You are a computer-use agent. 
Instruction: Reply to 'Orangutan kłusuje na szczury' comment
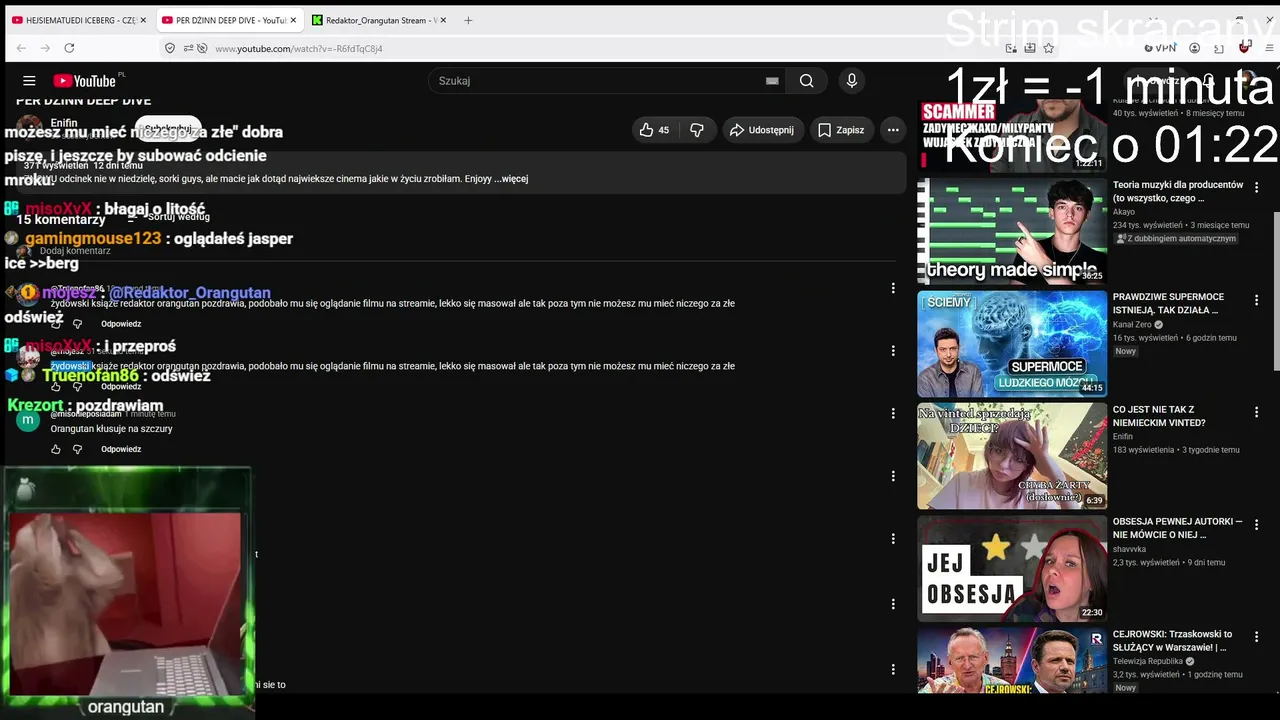pos(121,449)
